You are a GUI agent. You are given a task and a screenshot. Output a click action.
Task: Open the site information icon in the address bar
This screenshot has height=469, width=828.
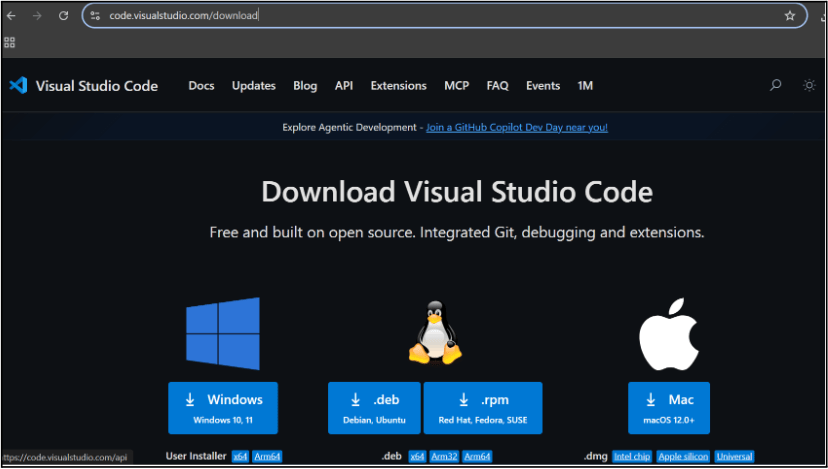[95, 16]
